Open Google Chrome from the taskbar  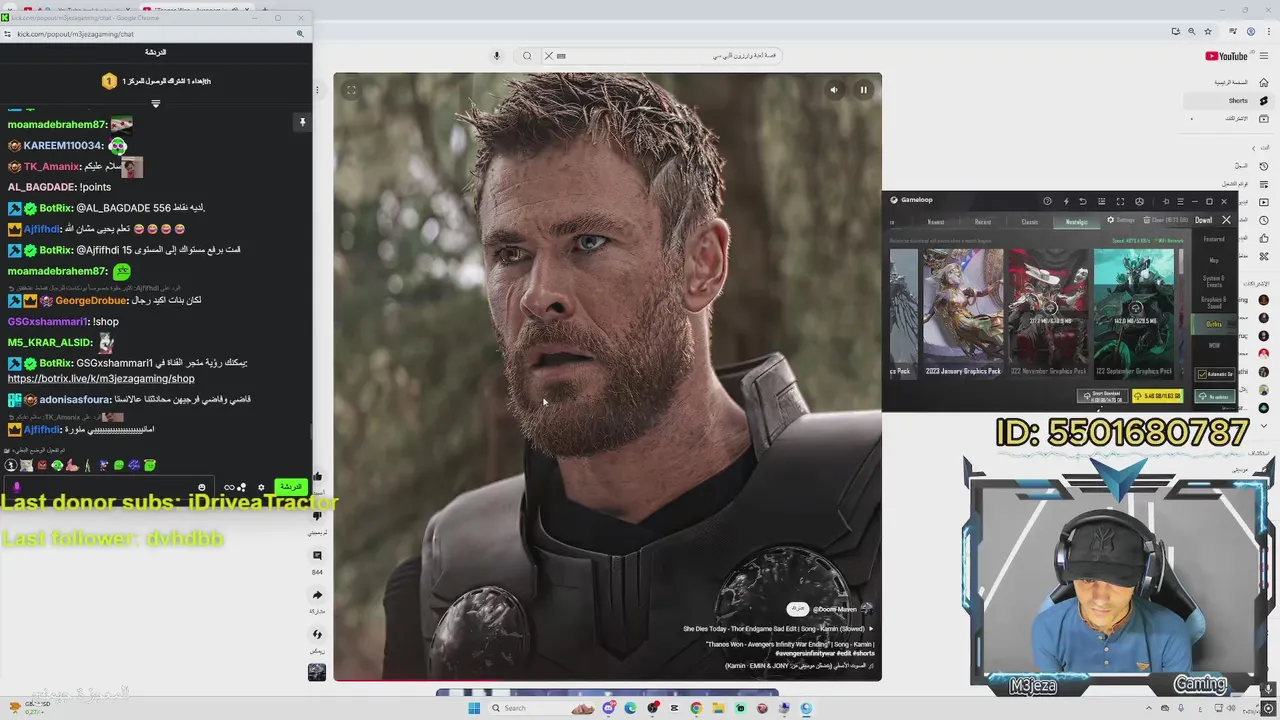click(x=696, y=708)
